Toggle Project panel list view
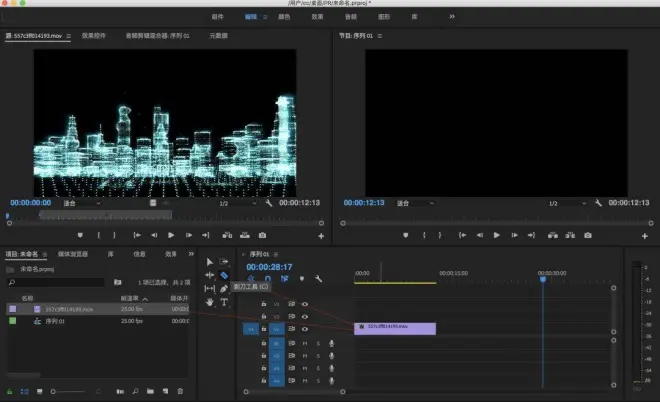Screen dimensions: 660x402 25,391
